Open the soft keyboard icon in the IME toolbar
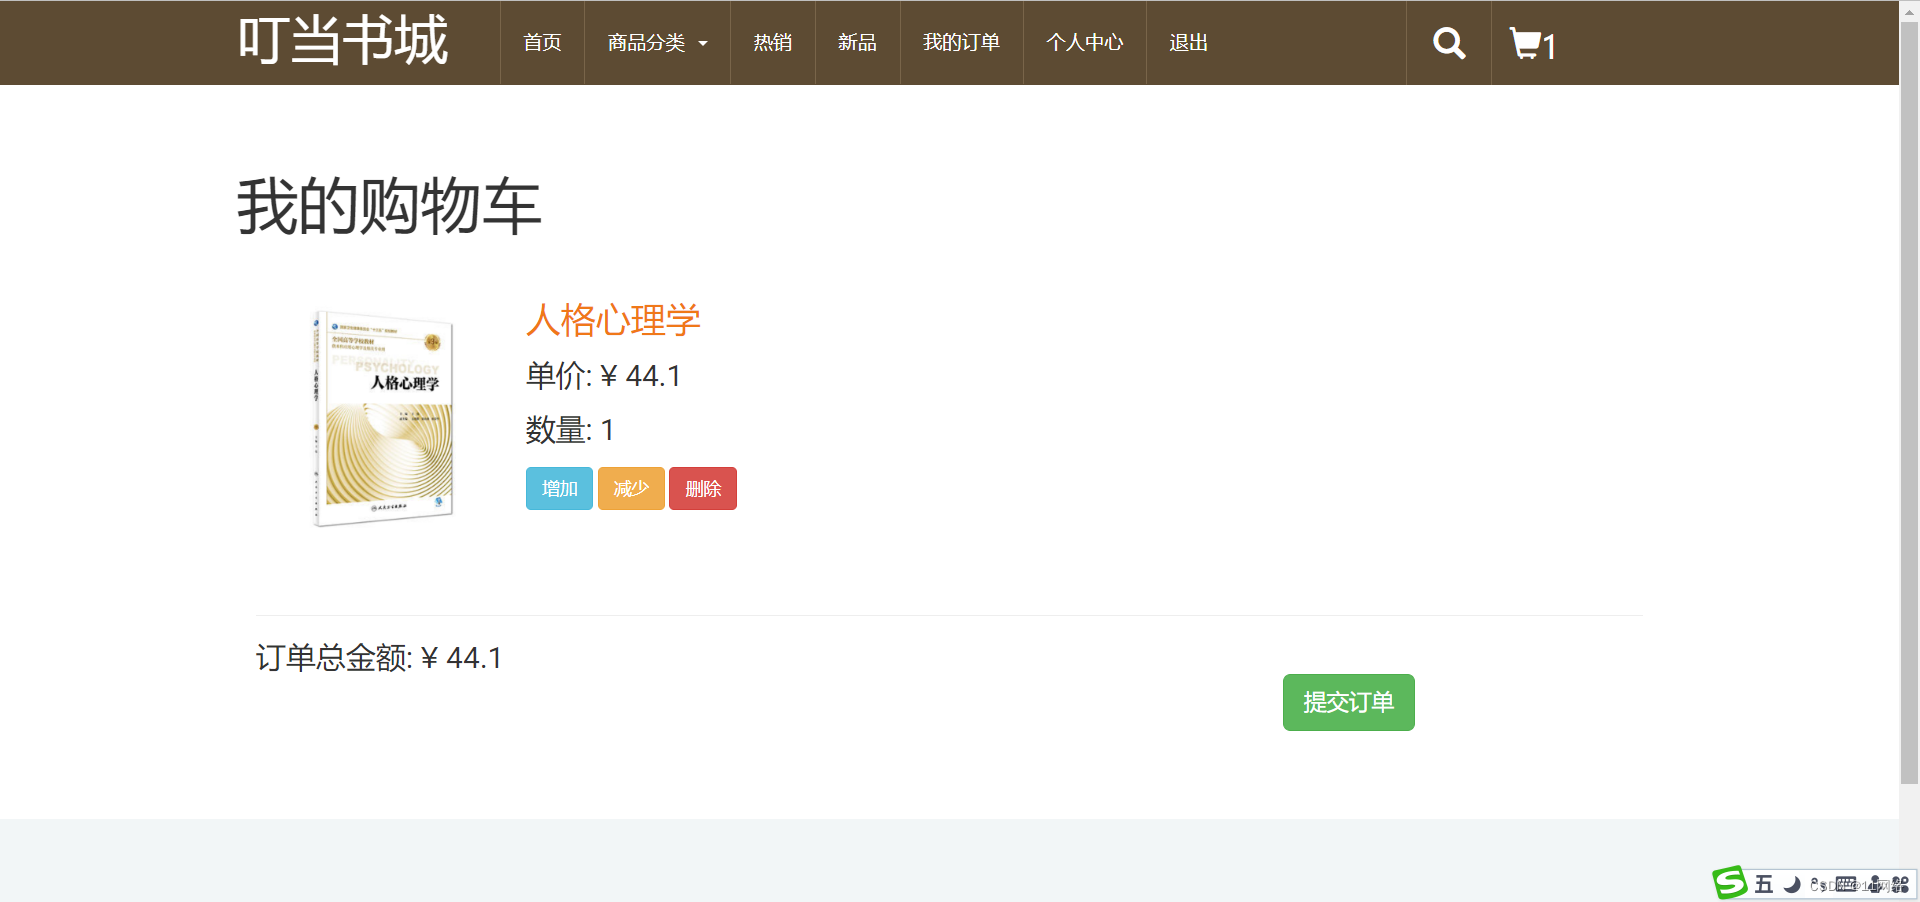Viewport: 1920px width, 902px height. [1848, 884]
